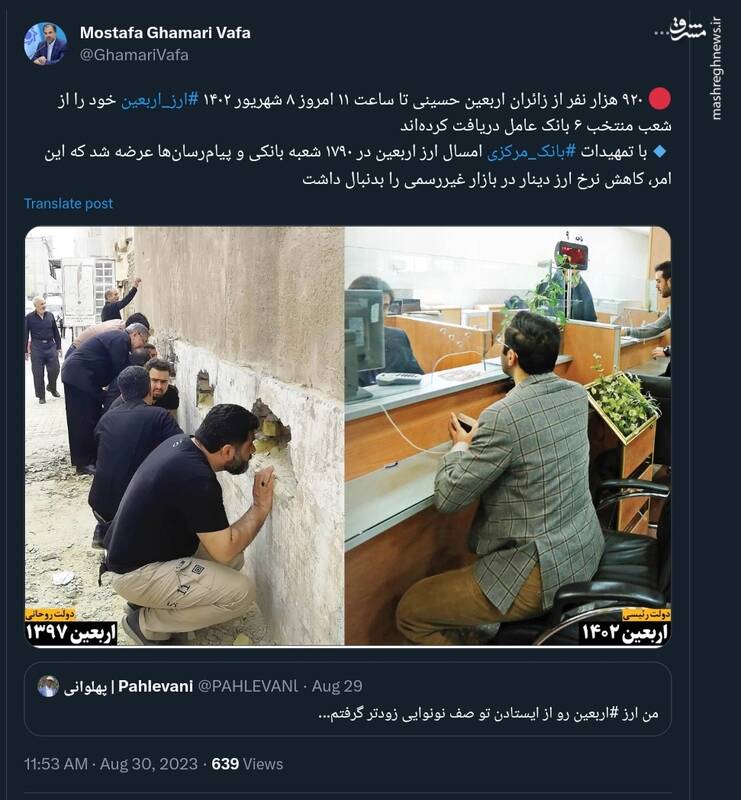Screen dimensions: 741x800
Task: Open the #ارز_اربعین hashtag
Action: [159, 100]
